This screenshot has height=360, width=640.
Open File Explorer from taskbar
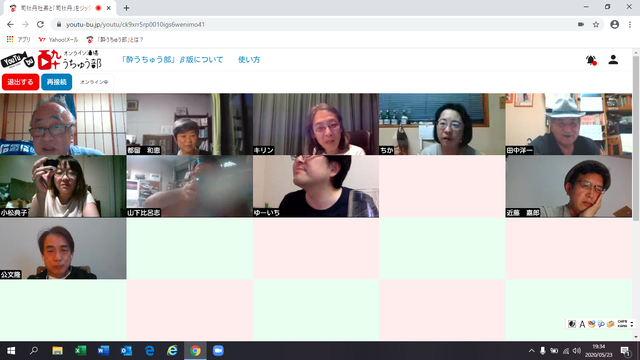[57, 351]
